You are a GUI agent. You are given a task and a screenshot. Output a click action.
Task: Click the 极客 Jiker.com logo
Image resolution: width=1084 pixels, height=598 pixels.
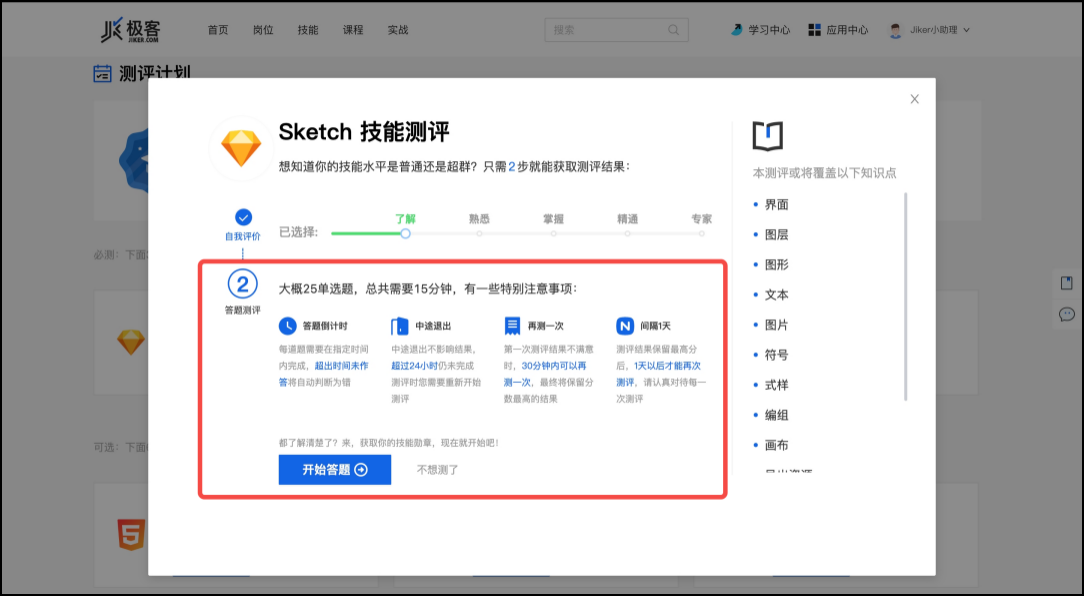[x=130, y=30]
